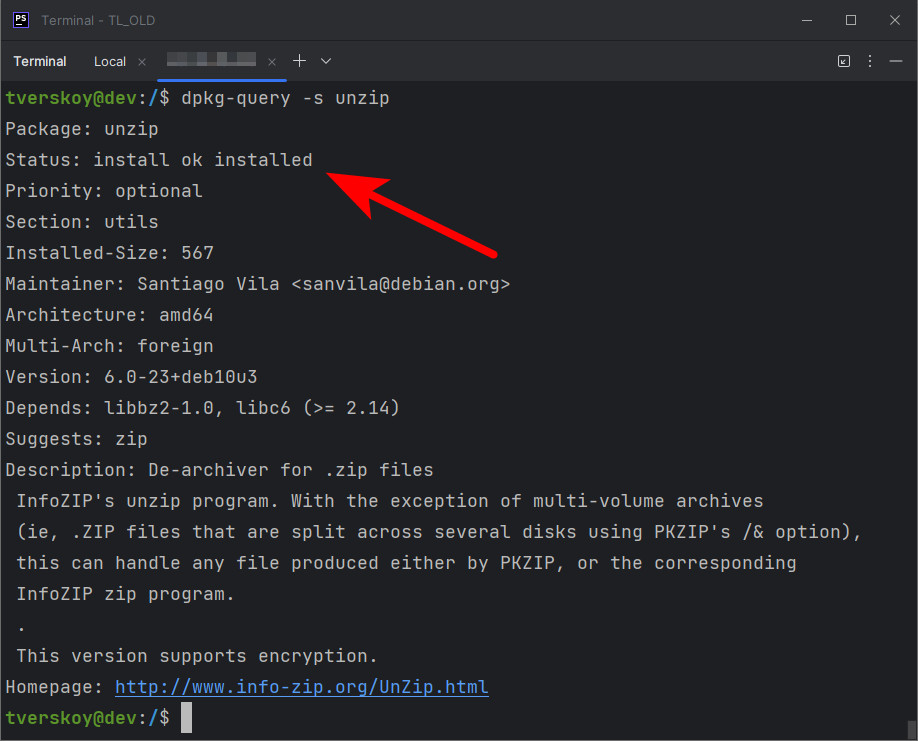Viewport: 918px width, 741px height.
Task: Click the 'dpkg-query -s unzip' command
Action: [285, 98]
